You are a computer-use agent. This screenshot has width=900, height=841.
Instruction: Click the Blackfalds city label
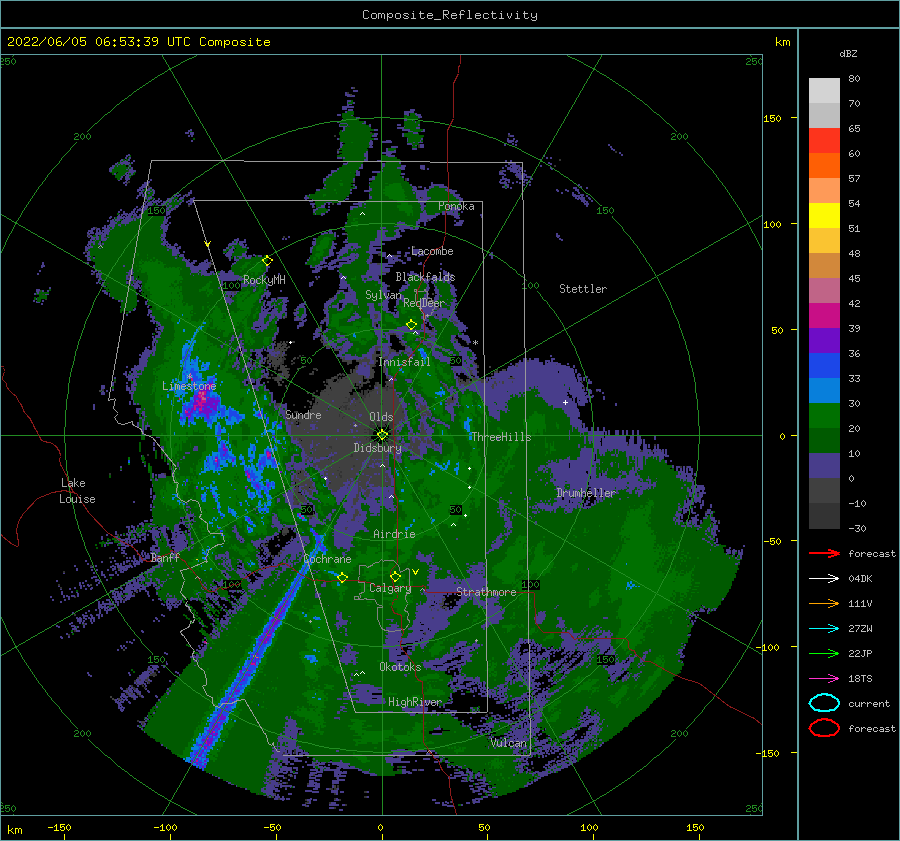[425, 277]
